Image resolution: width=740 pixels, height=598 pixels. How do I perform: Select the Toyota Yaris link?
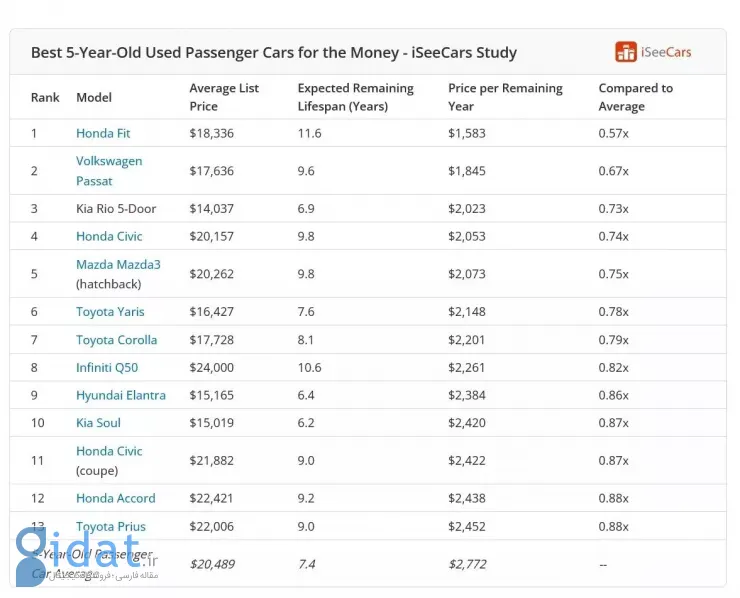click(x=110, y=312)
